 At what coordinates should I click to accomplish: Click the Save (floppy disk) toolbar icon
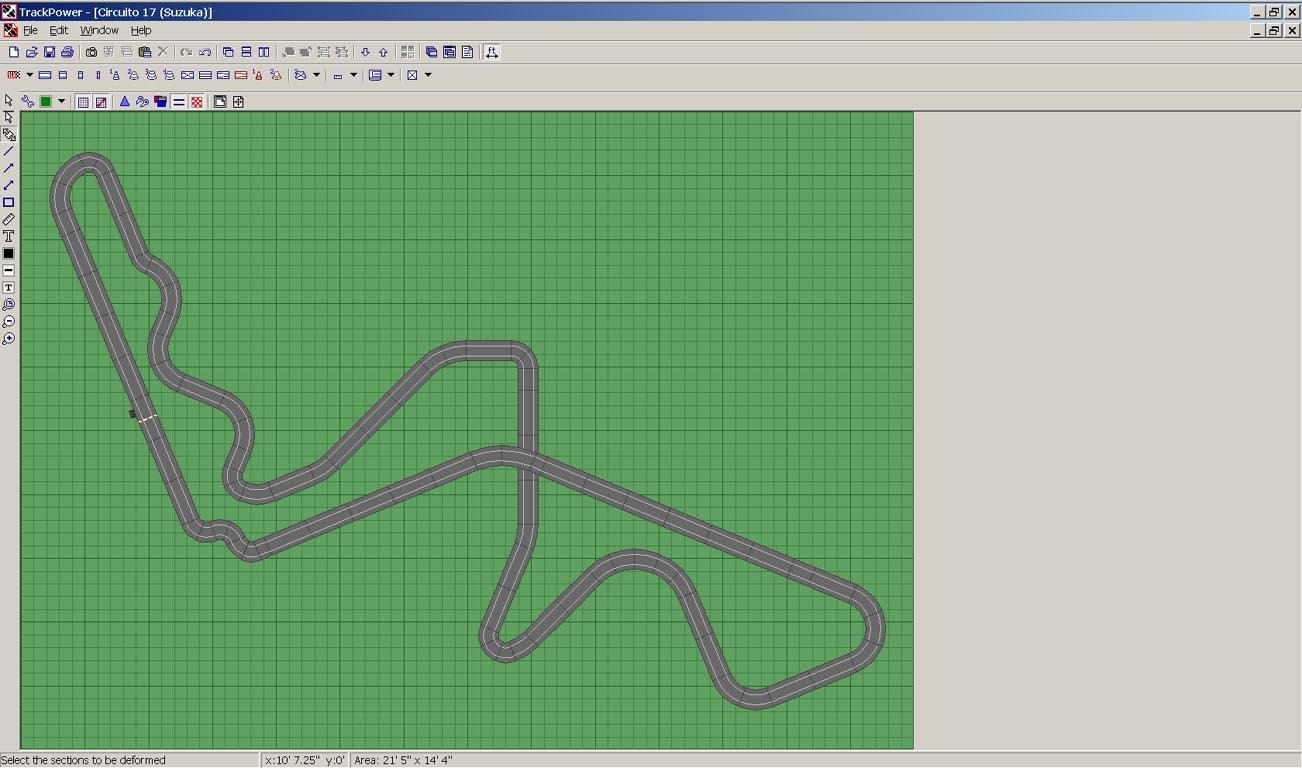[x=49, y=52]
